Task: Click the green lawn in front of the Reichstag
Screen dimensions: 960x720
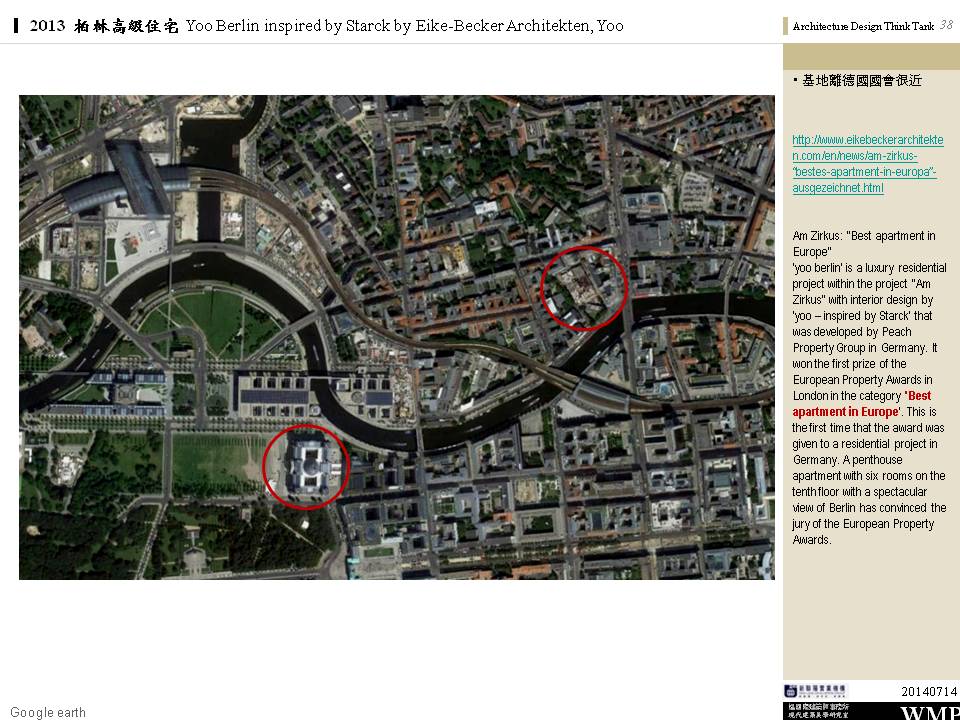Action: pos(215,462)
